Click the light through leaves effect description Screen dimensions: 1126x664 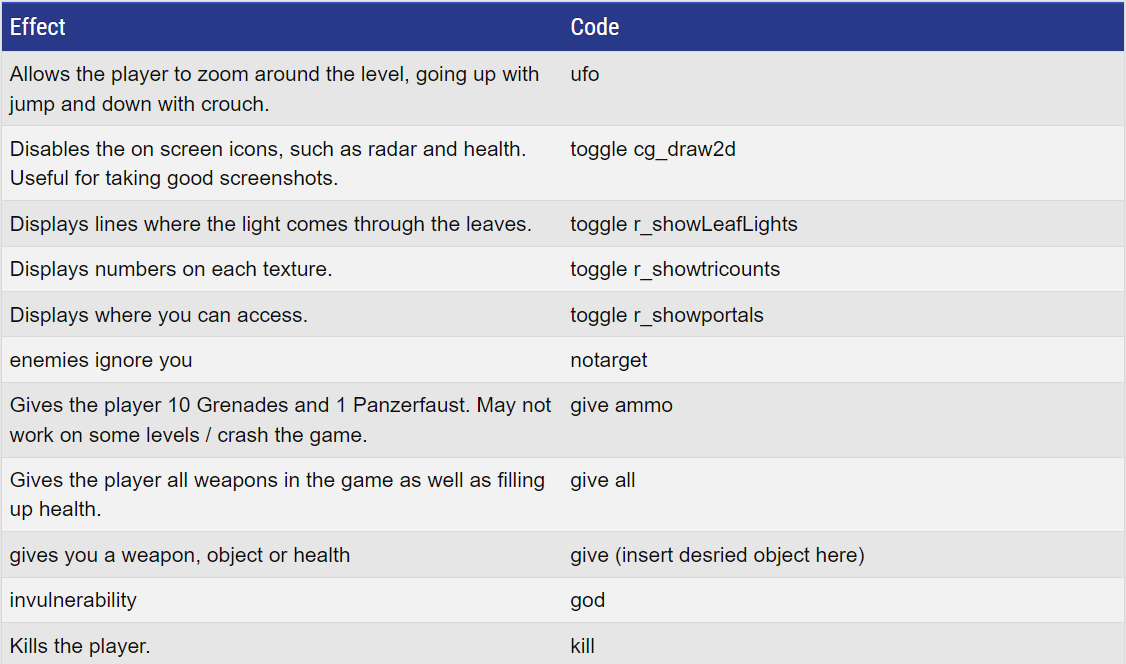(270, 224)
